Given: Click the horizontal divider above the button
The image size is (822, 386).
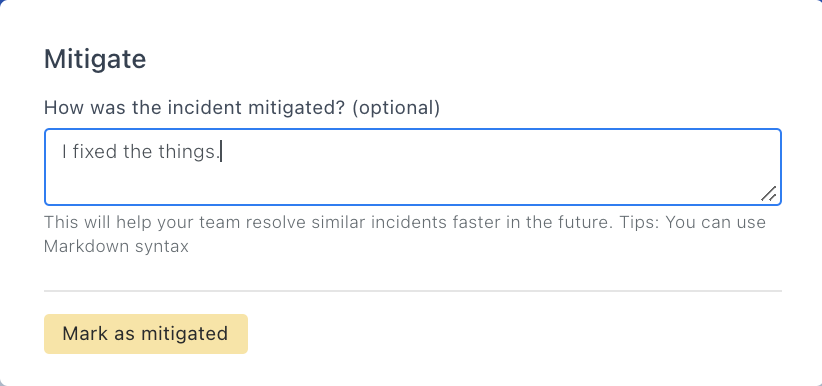Looking at the screenshot, I should coord(413,291).
